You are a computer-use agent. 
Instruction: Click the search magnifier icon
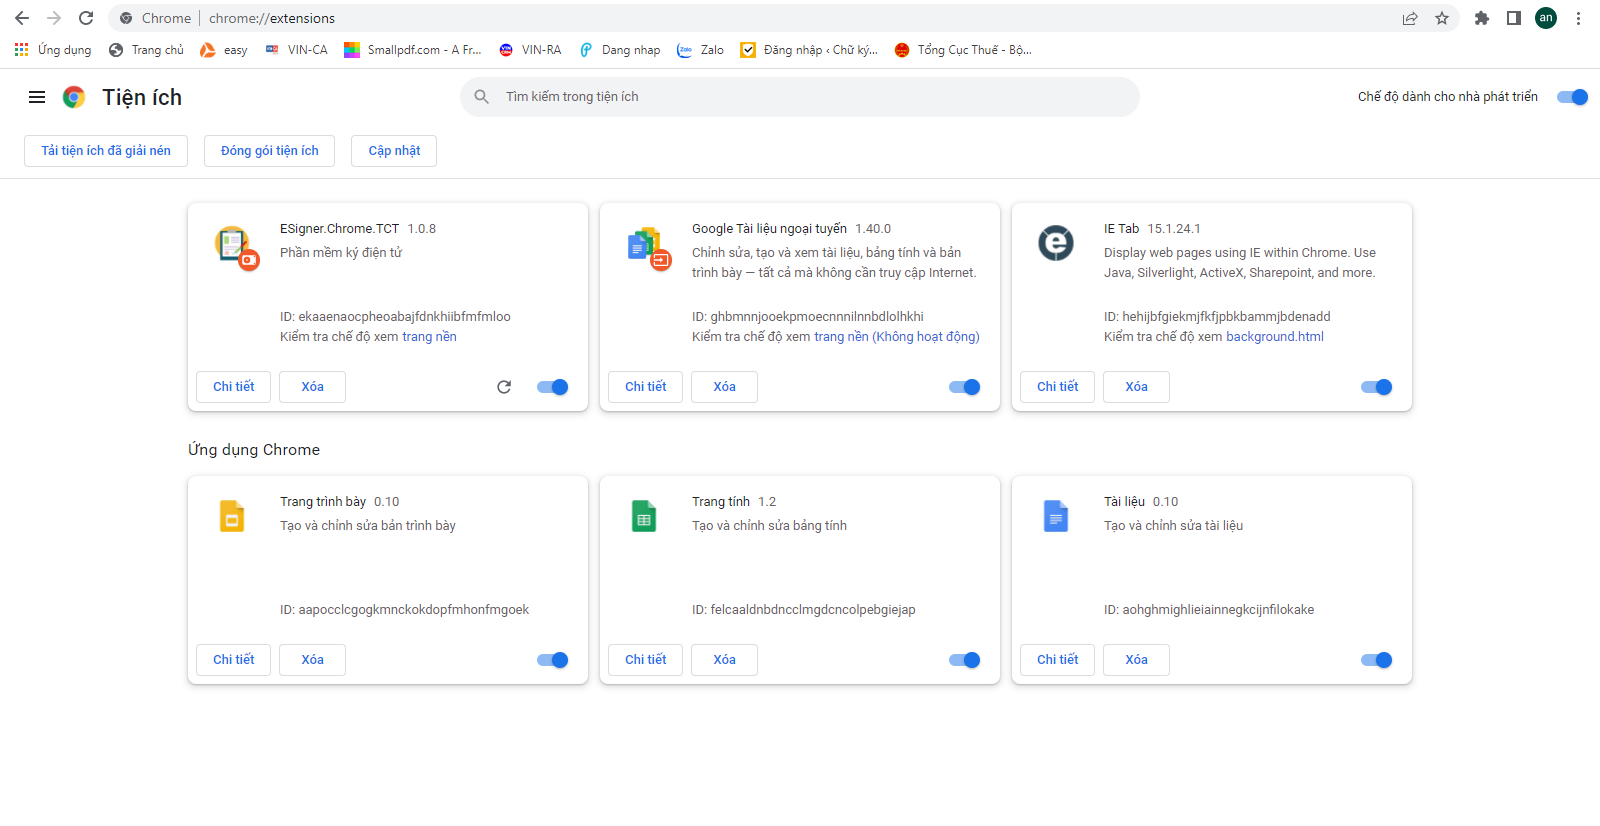point(482,97)
